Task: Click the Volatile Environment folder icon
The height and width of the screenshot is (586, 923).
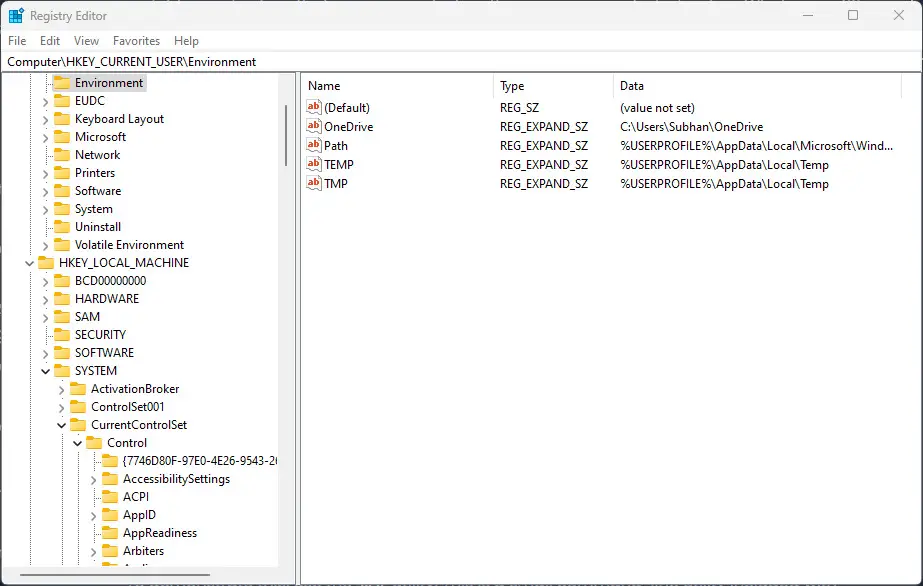Action: (64, 244)
